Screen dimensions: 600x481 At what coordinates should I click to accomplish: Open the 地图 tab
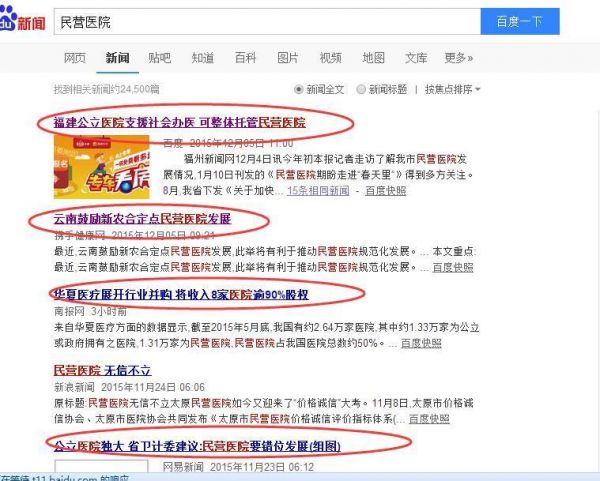tap(373, 58)
